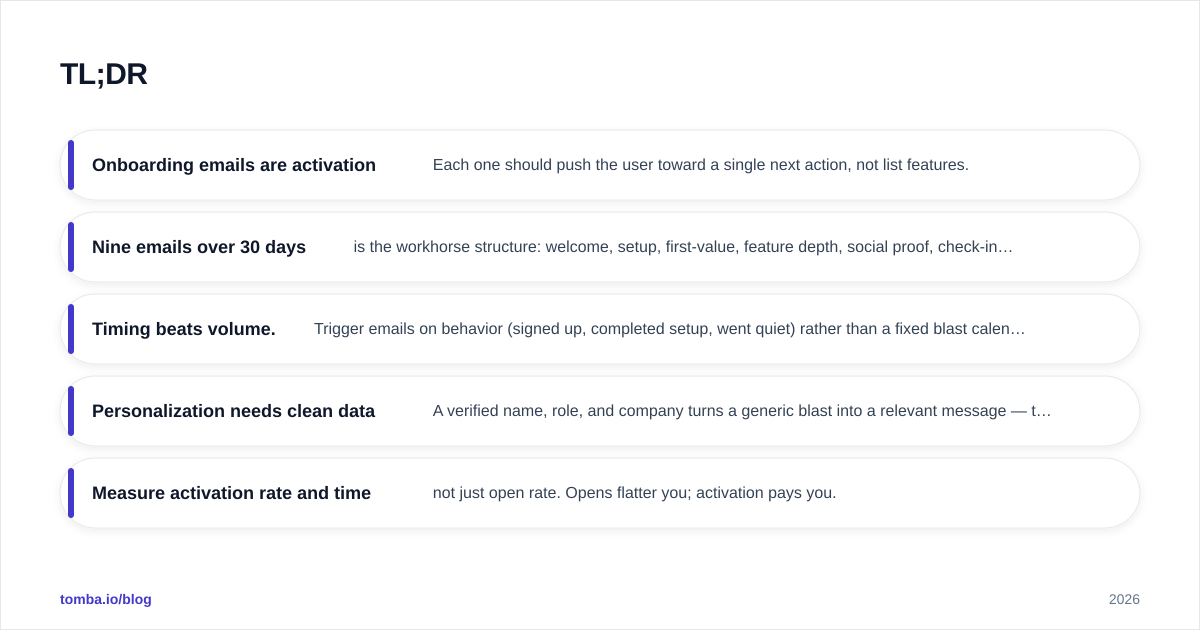
Task: Open the tomba.io/blog link
Action: point(106,599)
